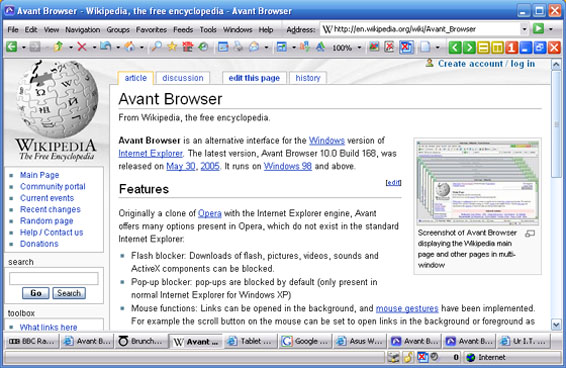
Task: Switch to BBC Ra... browser tab
Action: point(32,341)
